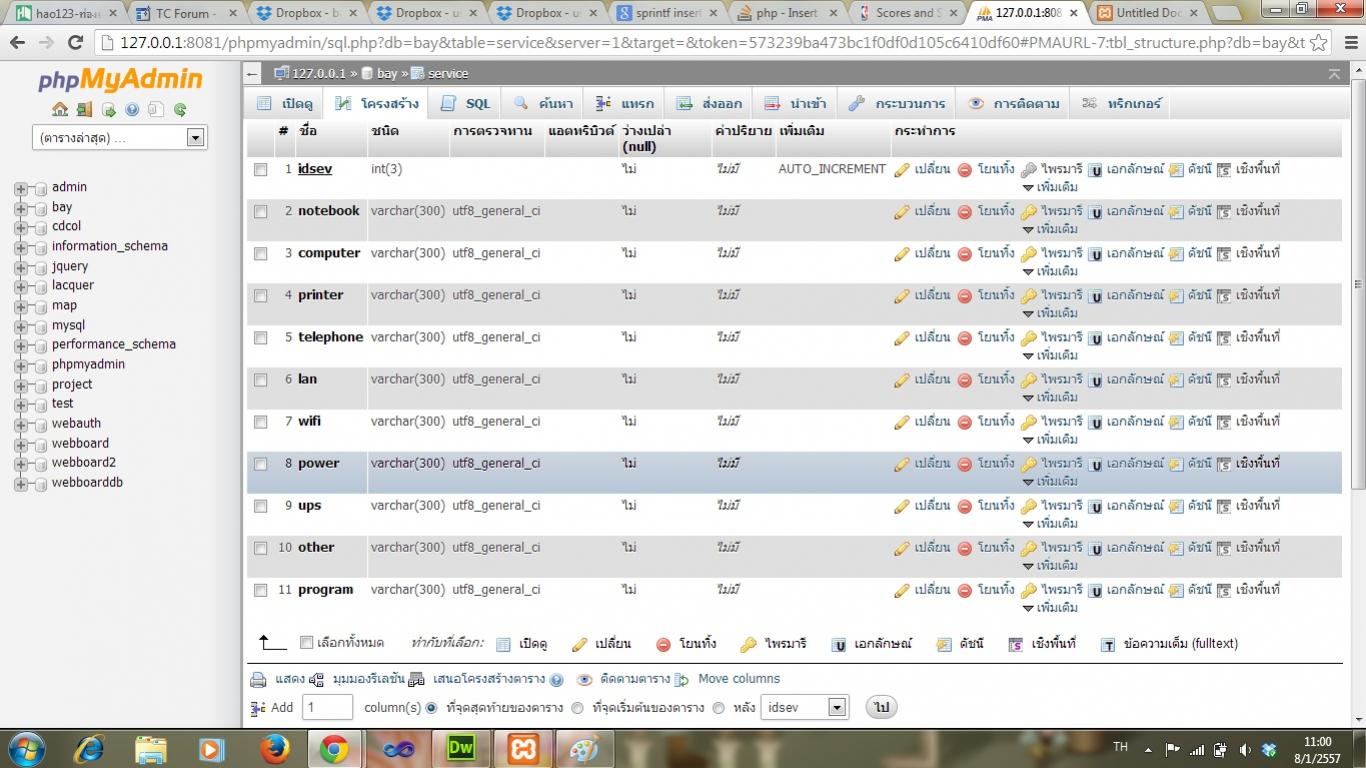The image size is (1366, 768).
Task: Collapse the top panel with the corner arrow icon
Action: 1334,74
